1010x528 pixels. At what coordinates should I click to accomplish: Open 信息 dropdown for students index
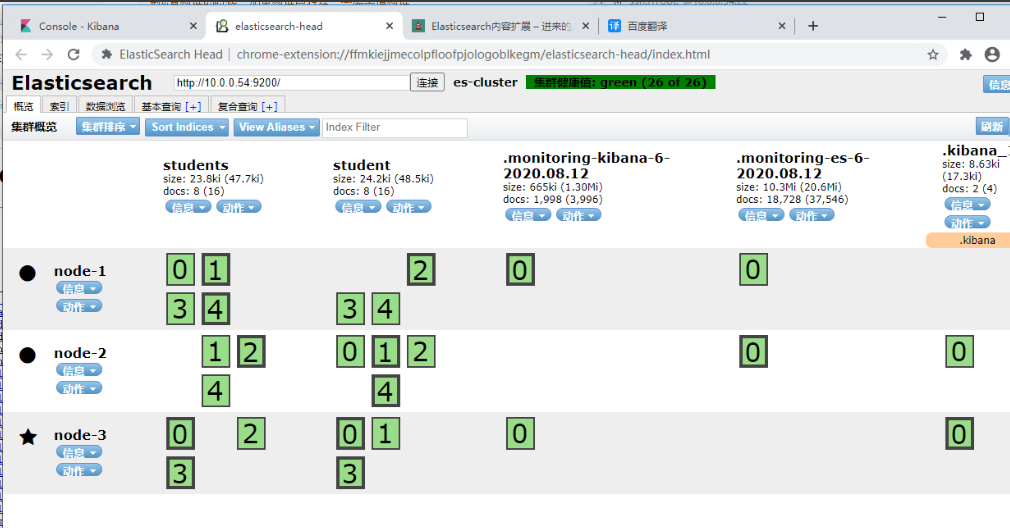[x=188, y=207]
